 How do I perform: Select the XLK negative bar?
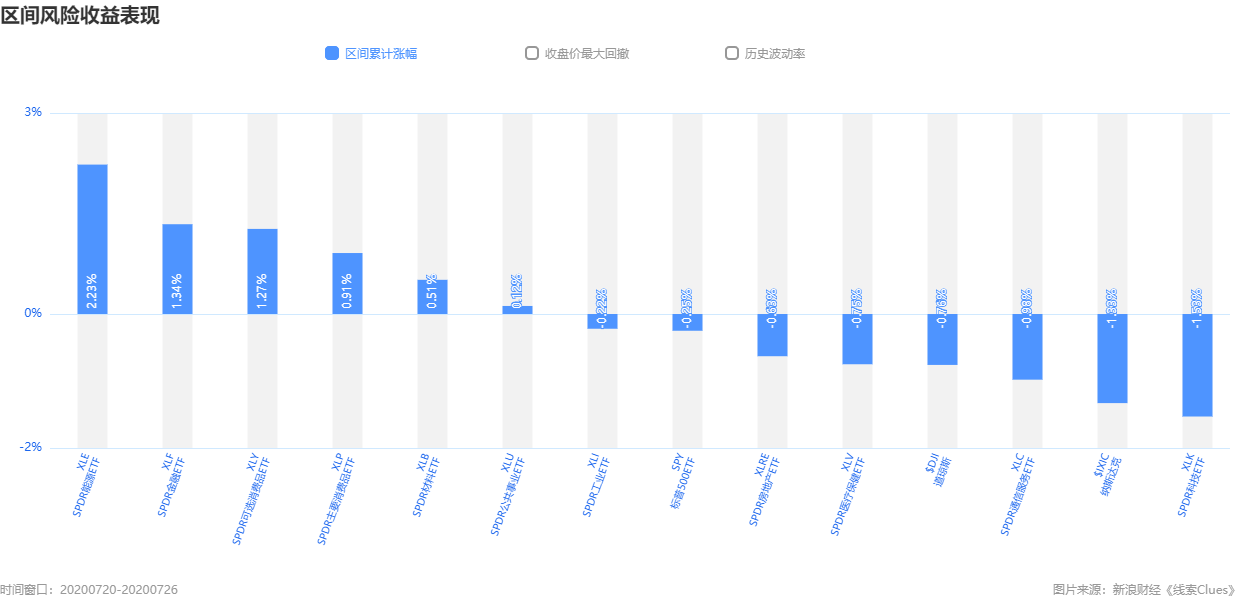1197,365
